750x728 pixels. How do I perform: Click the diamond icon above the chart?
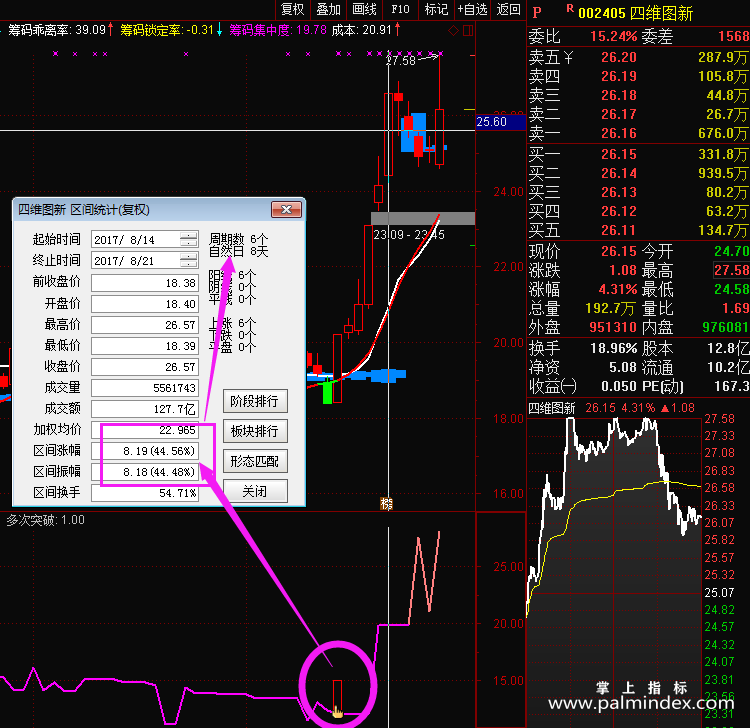(453, 31)
